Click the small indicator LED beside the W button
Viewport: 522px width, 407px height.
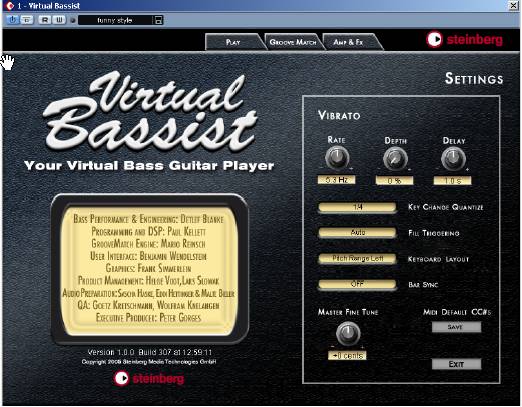73,20
